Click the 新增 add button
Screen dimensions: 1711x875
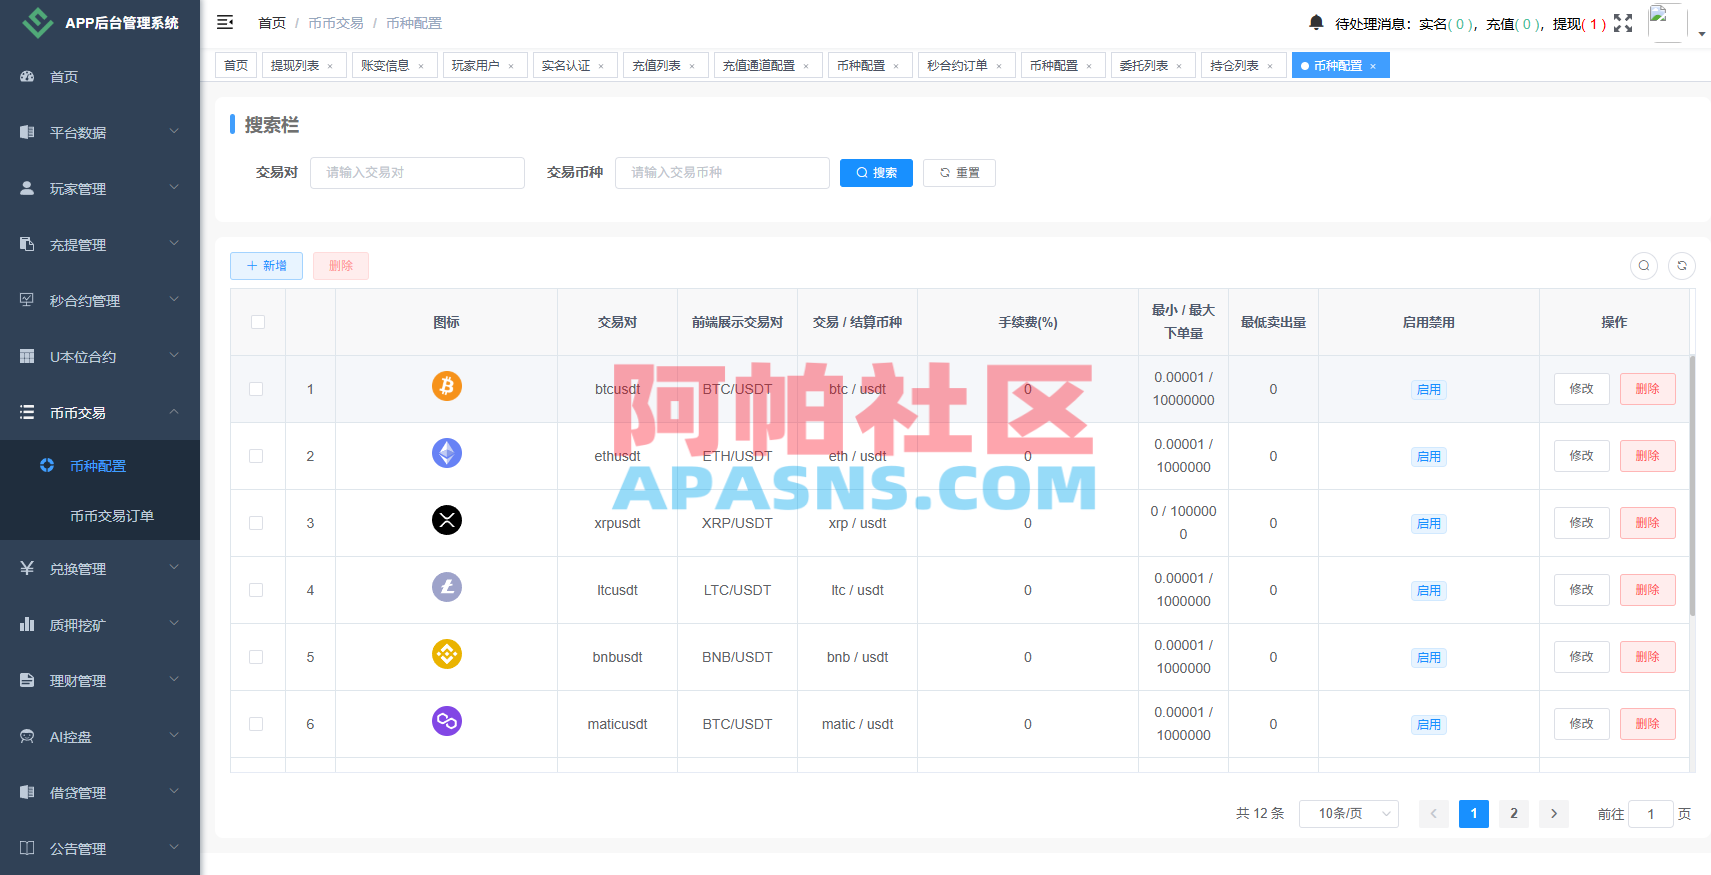pyautogui.click(x=266, y=266)
